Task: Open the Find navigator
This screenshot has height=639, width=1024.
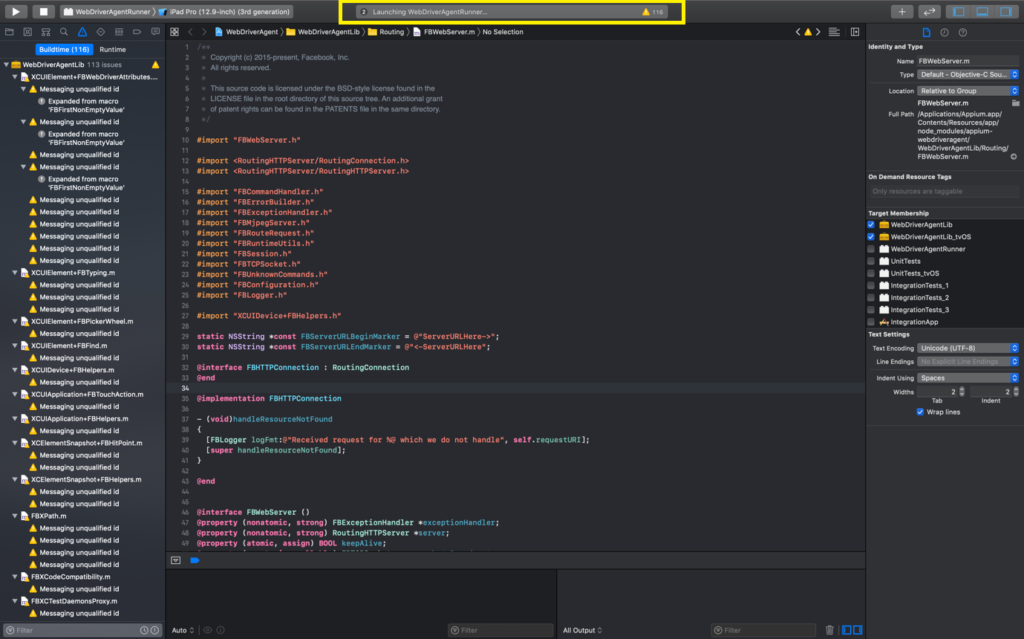Action: coord(64,32)
